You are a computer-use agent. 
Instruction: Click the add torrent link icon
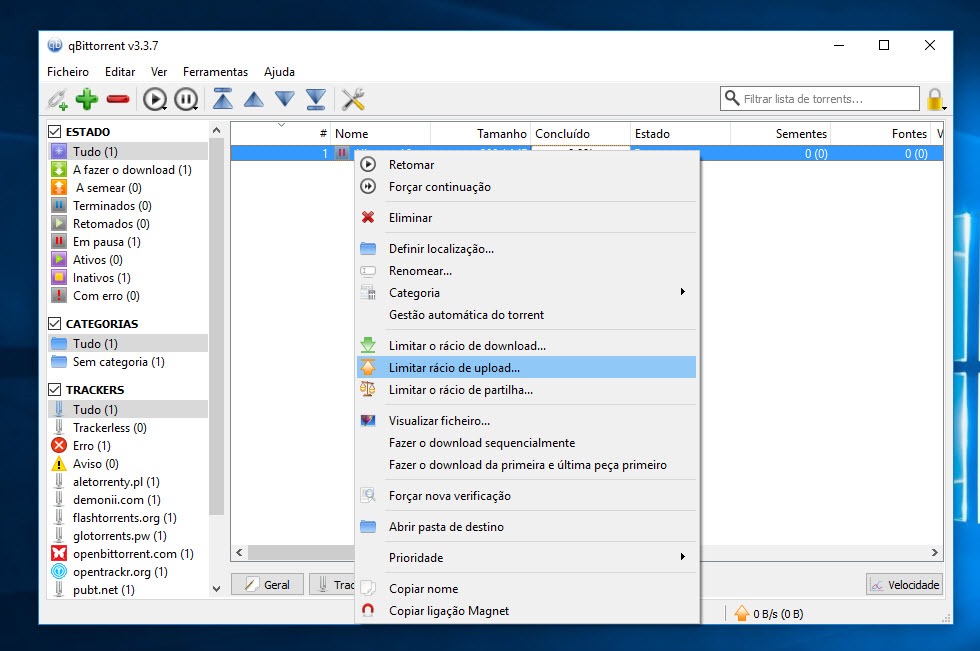pos(57,99)
